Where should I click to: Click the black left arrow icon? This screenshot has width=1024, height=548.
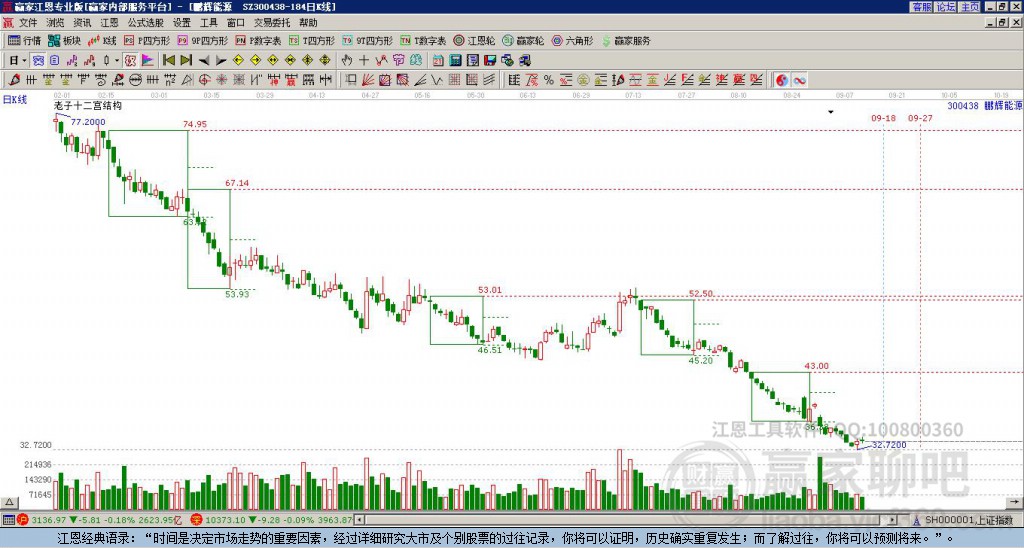[203, 60]
